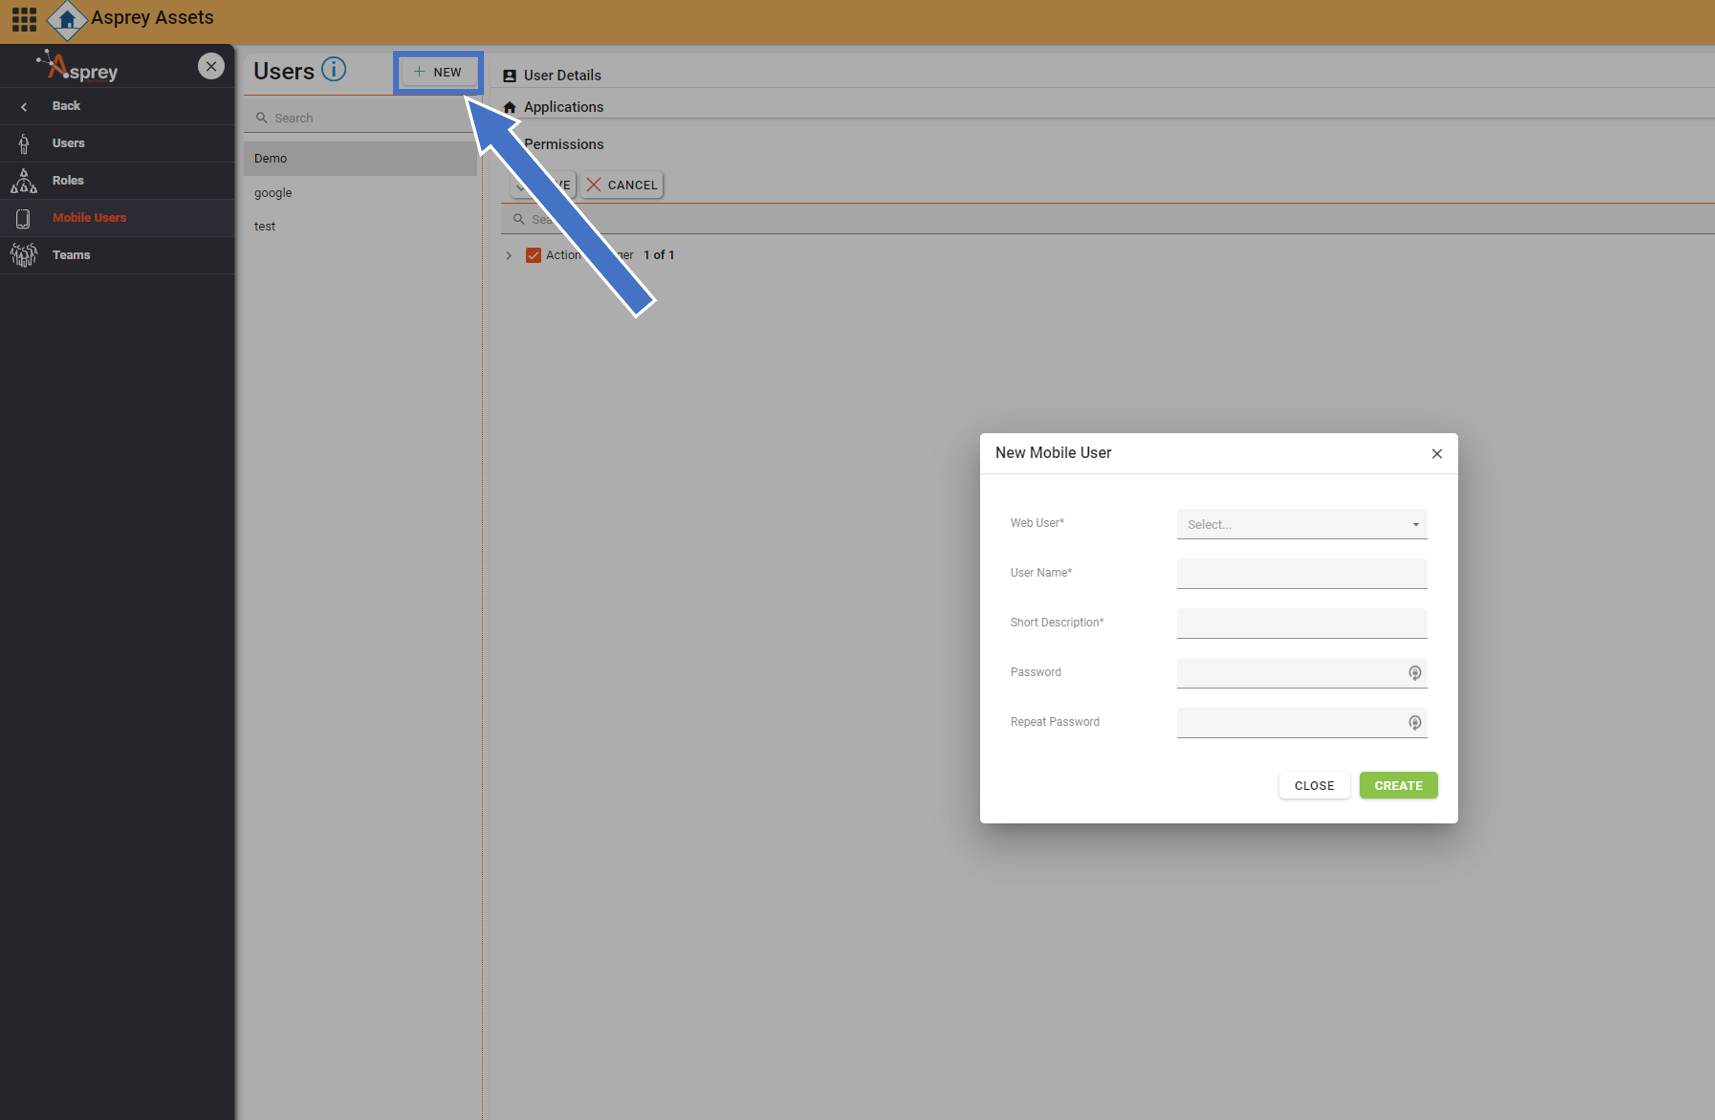
Task: Click the Roles hierarchy icon
Action: click(24, 181)
